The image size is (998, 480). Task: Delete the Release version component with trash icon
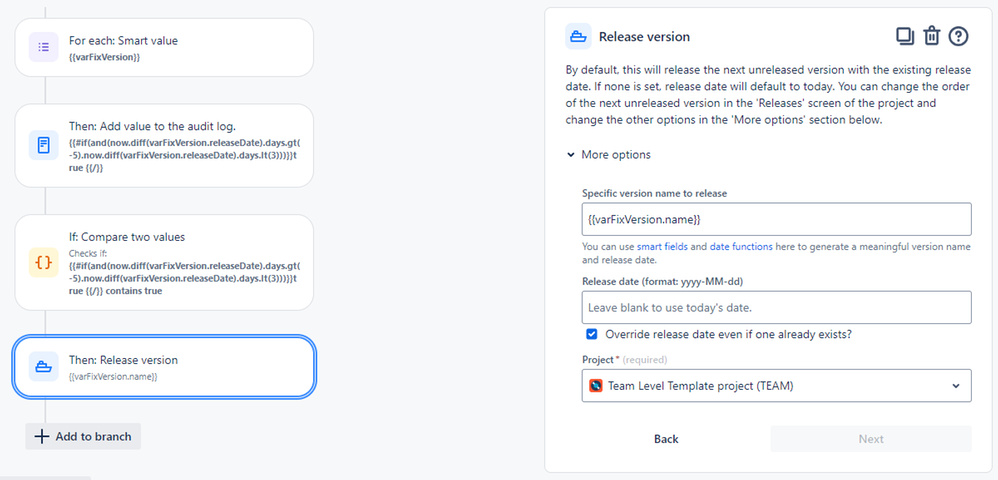[x=932, y=36]
